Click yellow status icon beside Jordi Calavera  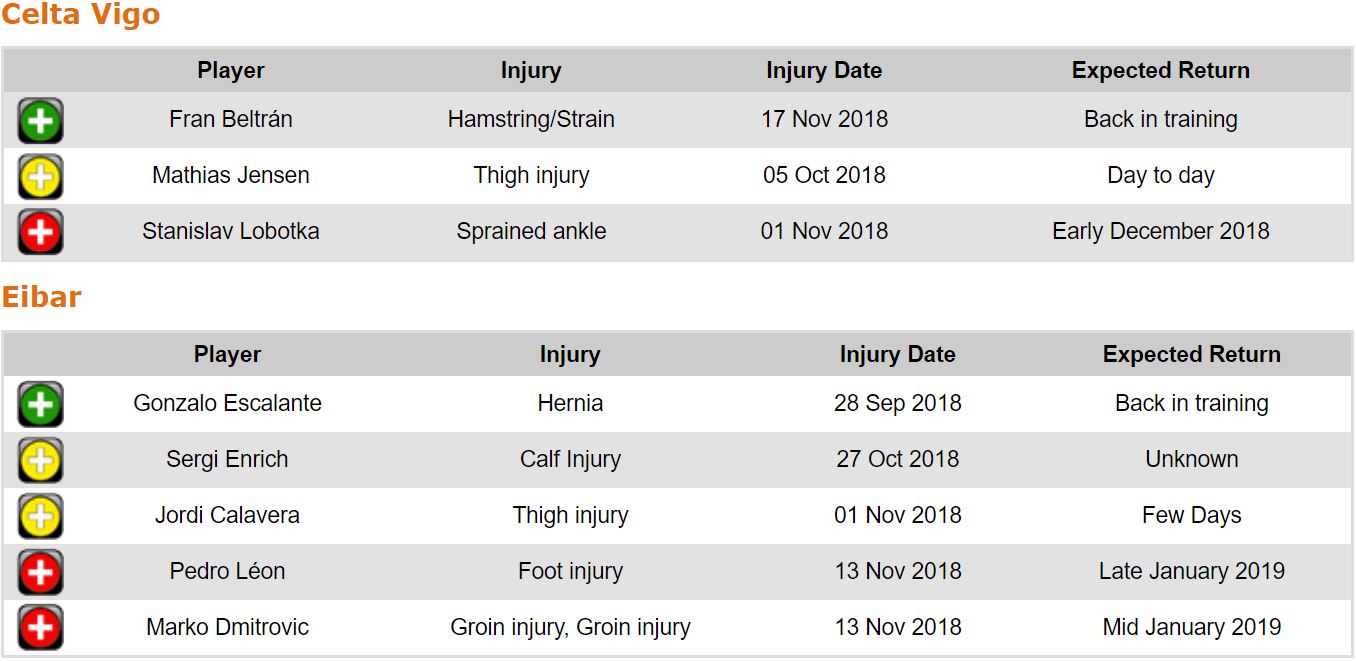[40, 517]
